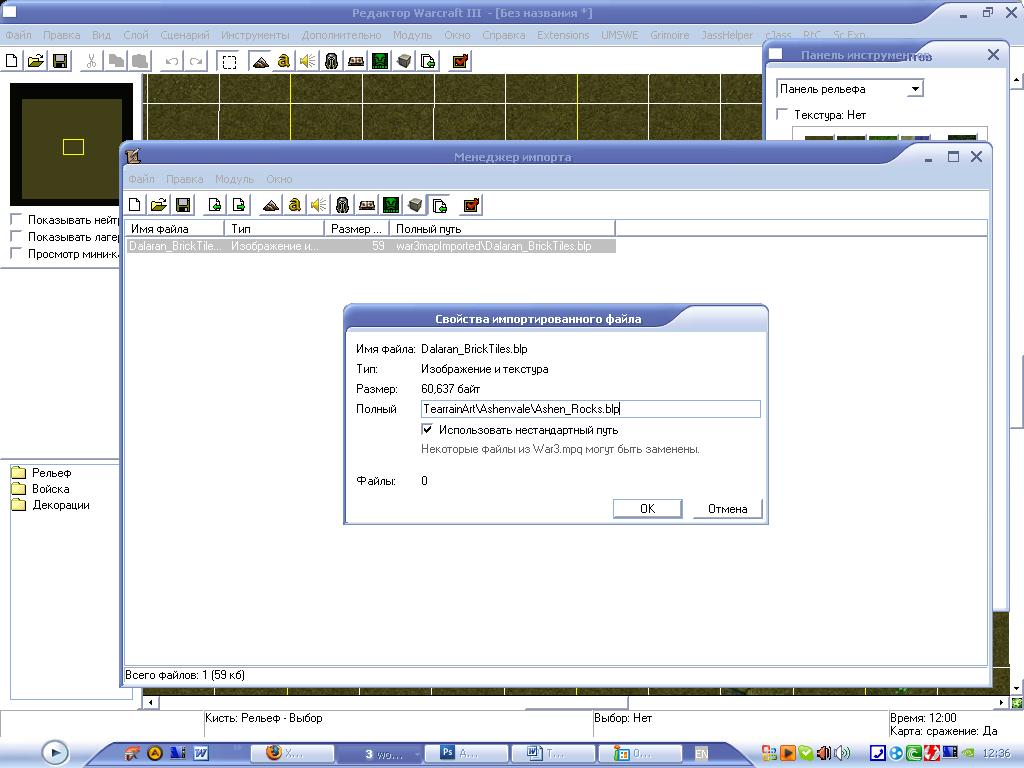
Task: Open Object Editor from main toolbar
Action: 331,62
